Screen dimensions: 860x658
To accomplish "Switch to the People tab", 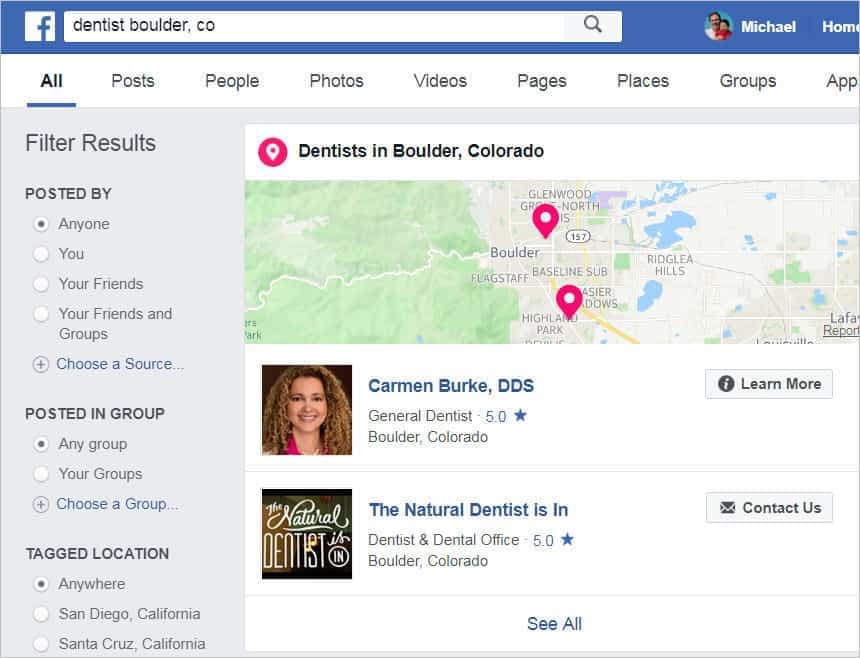I will (232, 81).
